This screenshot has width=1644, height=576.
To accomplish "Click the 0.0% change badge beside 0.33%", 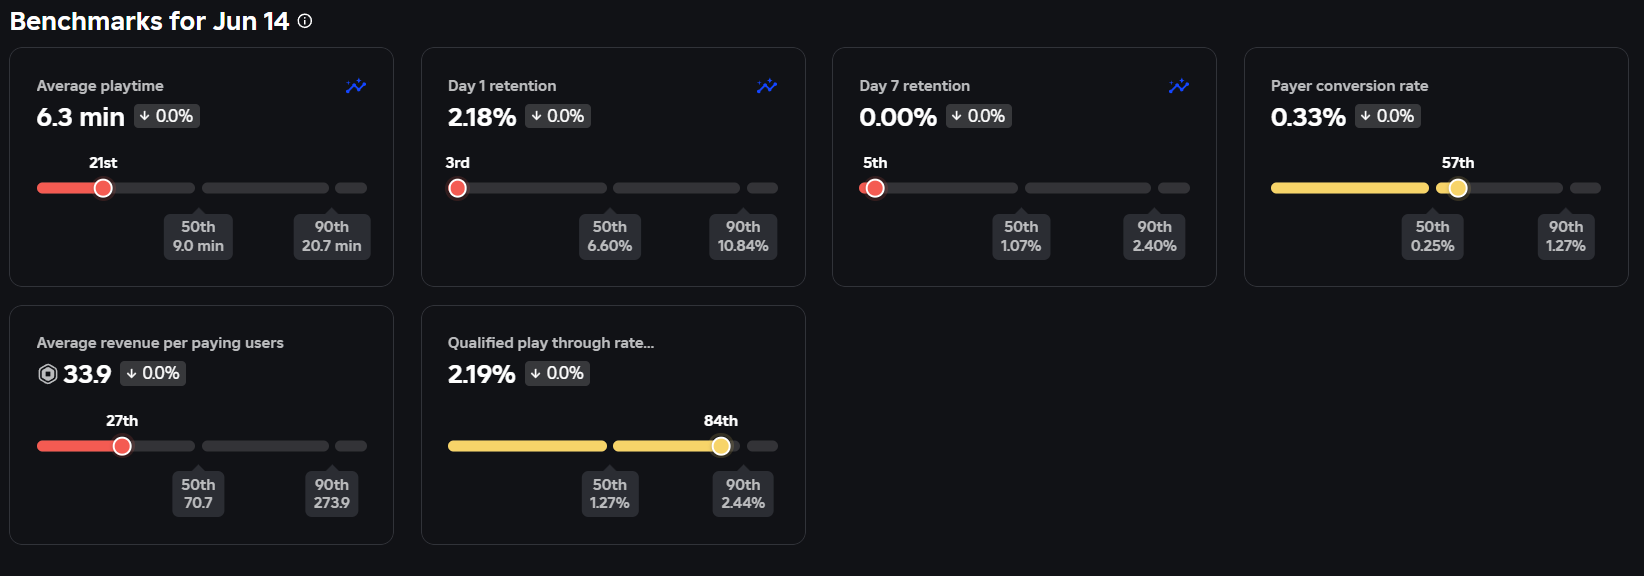I will pyautogui.click(x=1387, y=116).
